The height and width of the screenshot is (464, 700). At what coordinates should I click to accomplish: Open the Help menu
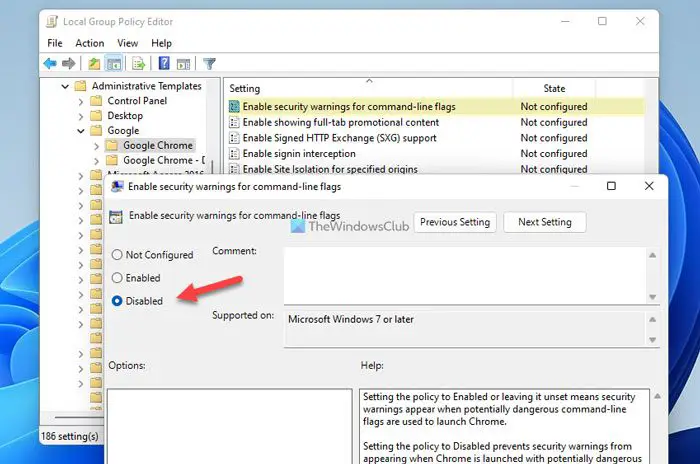coord(161,43)
